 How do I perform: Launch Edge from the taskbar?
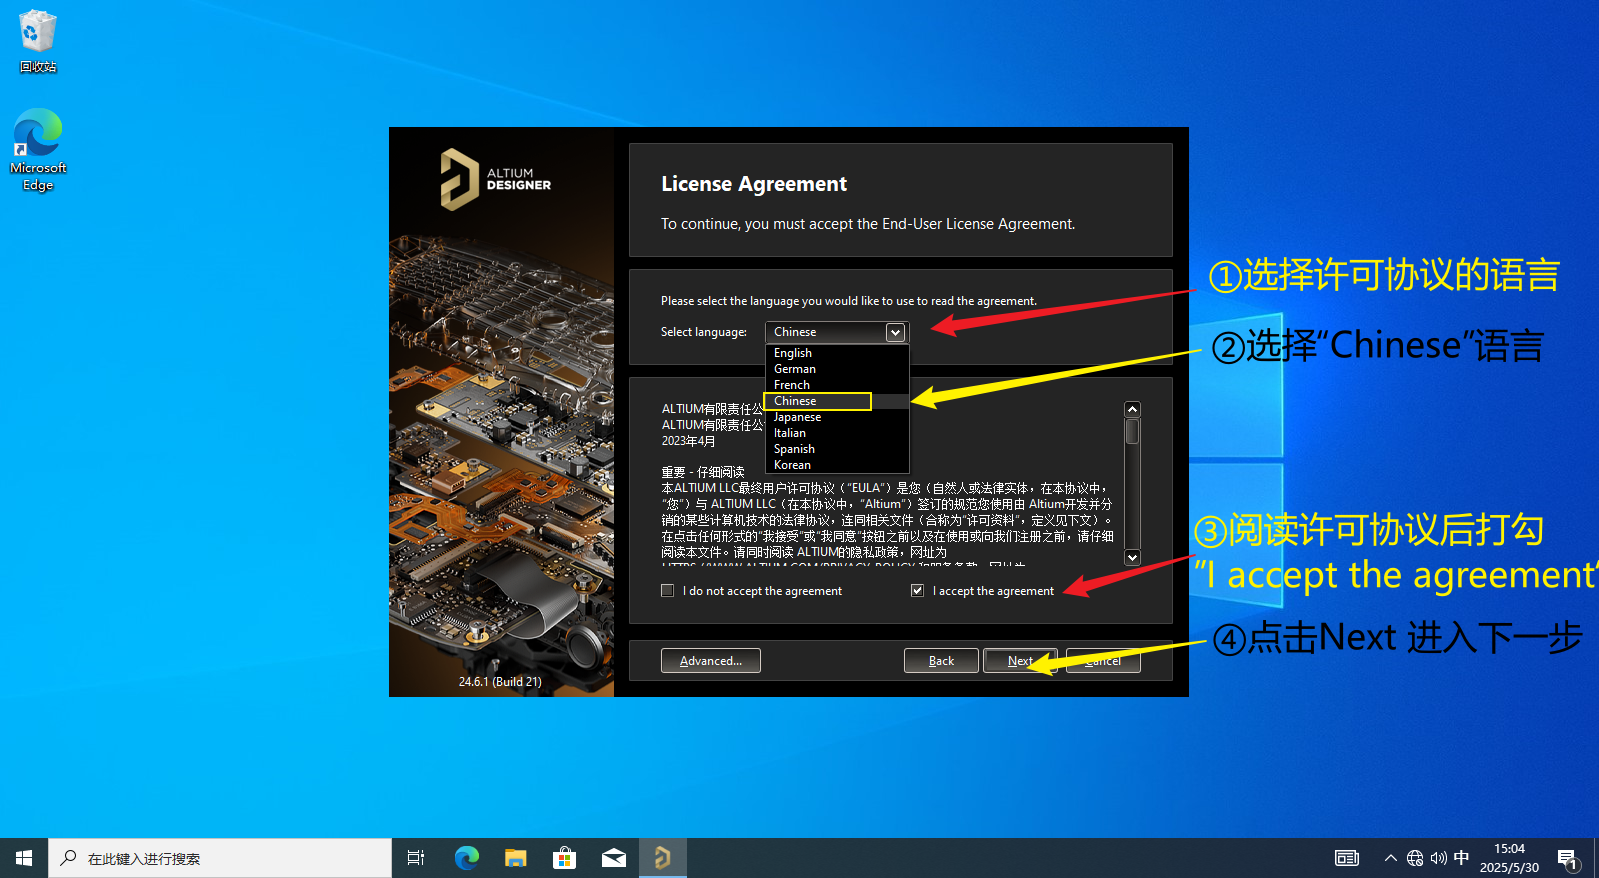[x=466, y=858]
